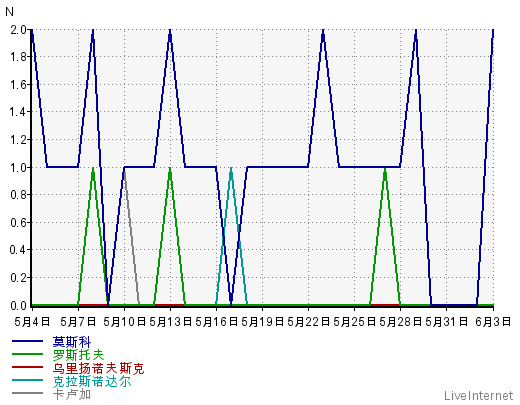Image resolution: width=520 pixels, height=405 pixels.
Task: Click the 5月16日 date axis label
Action: (x=216, y=322)
